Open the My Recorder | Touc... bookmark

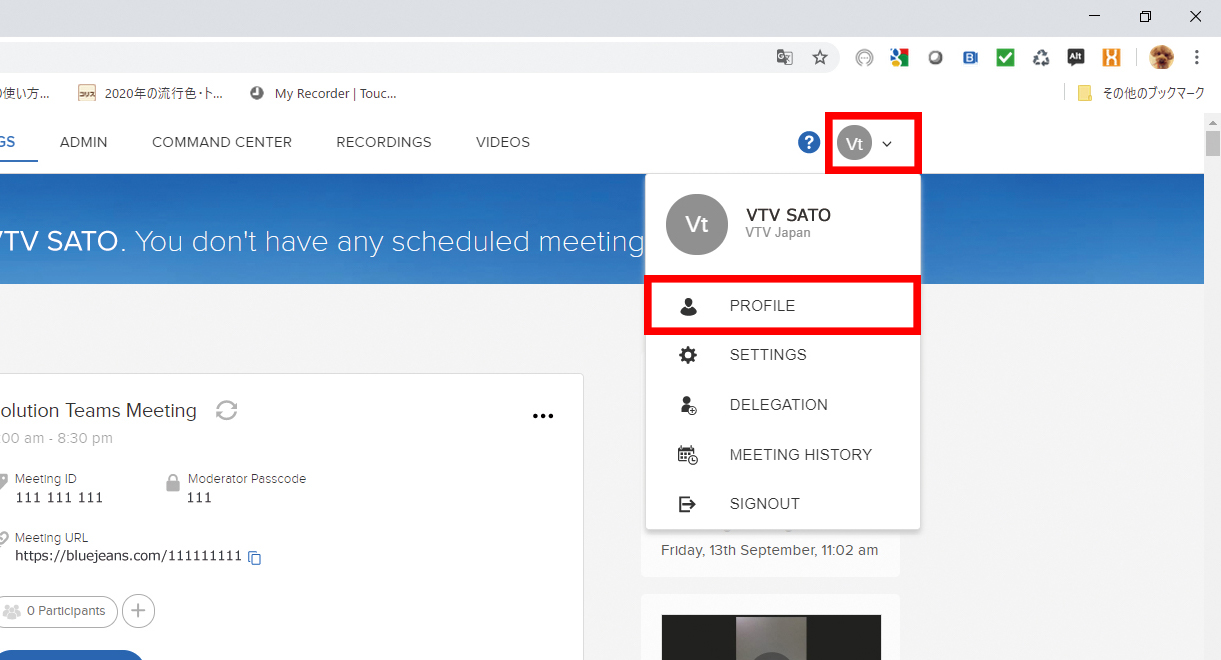tap(323, 93)
